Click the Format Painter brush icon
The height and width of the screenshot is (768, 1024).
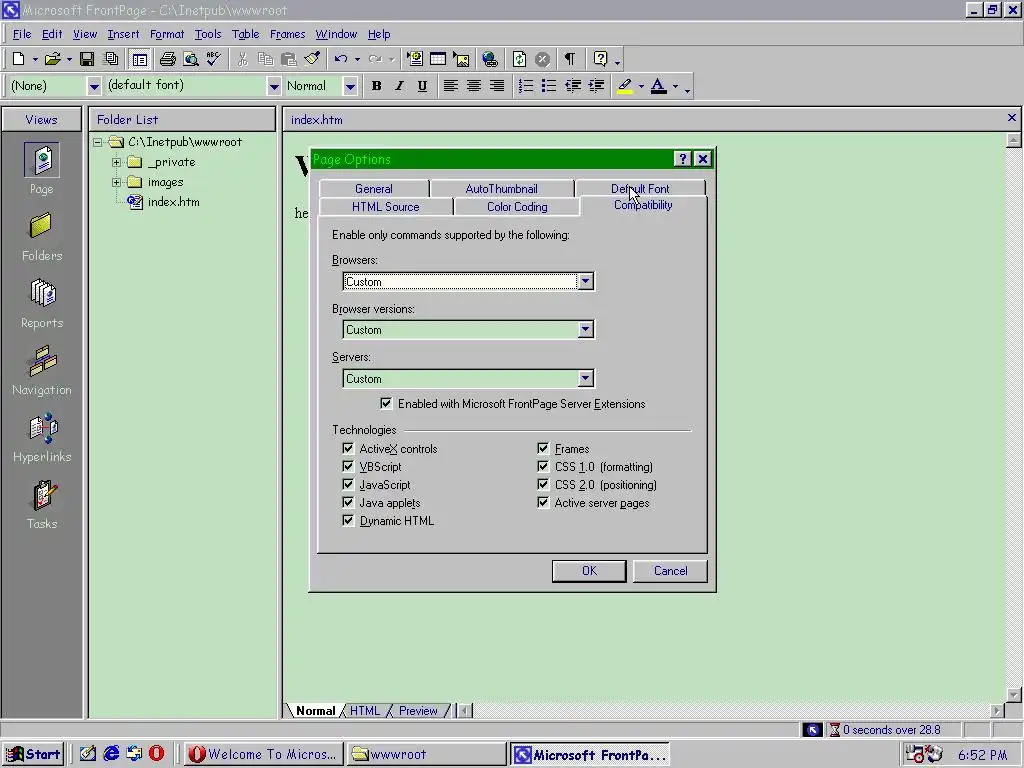click(x=312, y=59)
